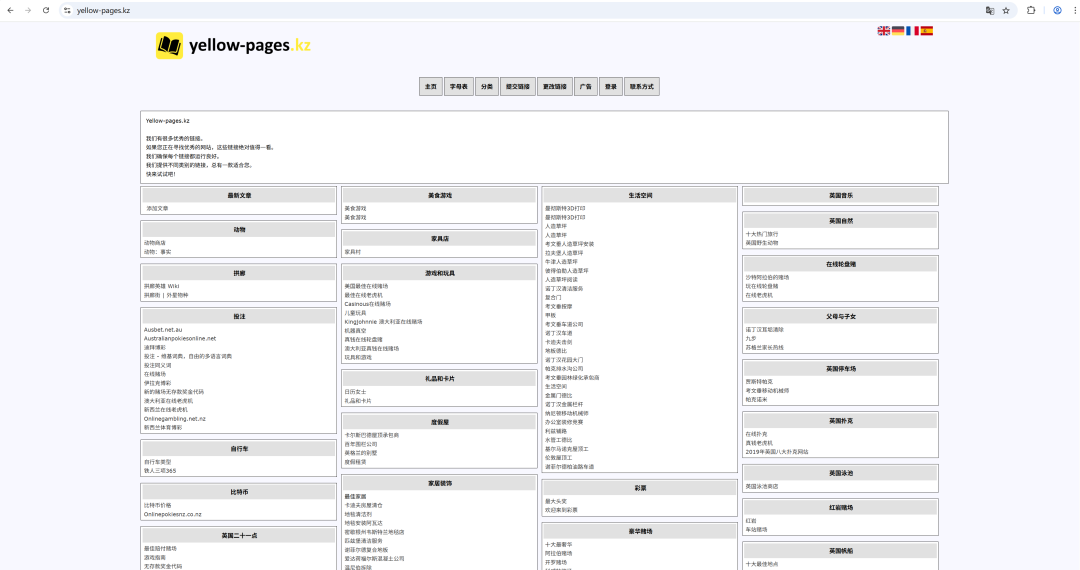
Task: Open the browser profile avatar icon
Action: tap(1057, 10)
